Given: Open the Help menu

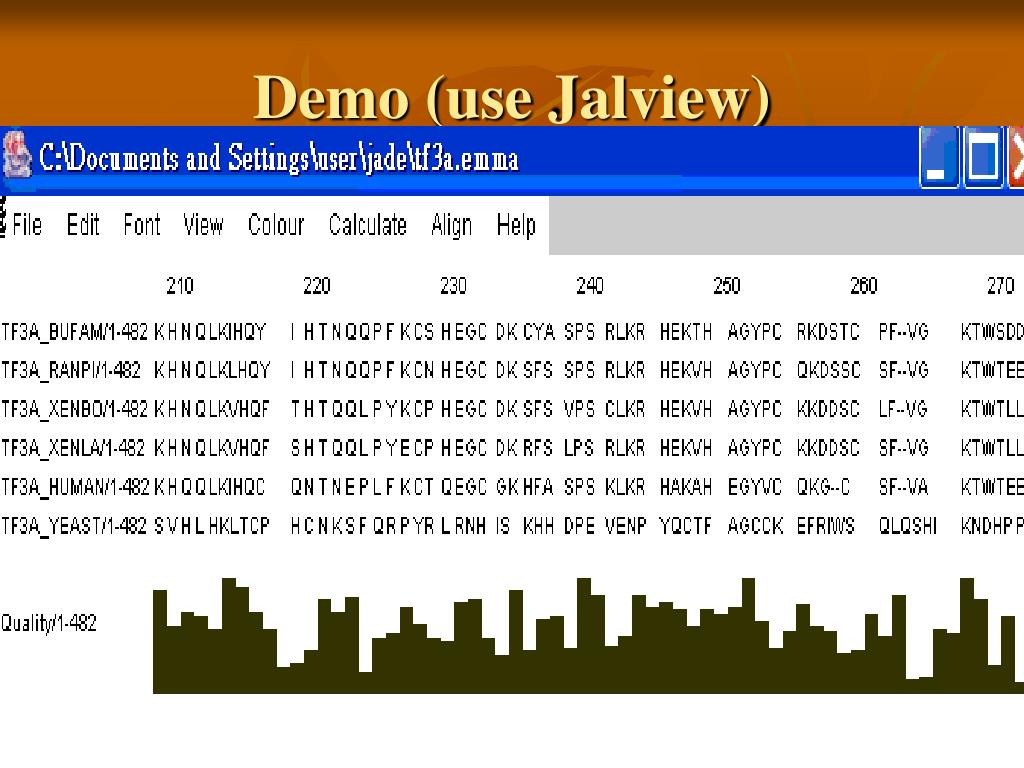Looking at the screenshot, I should pyautogui.click(x=516, y=225).
